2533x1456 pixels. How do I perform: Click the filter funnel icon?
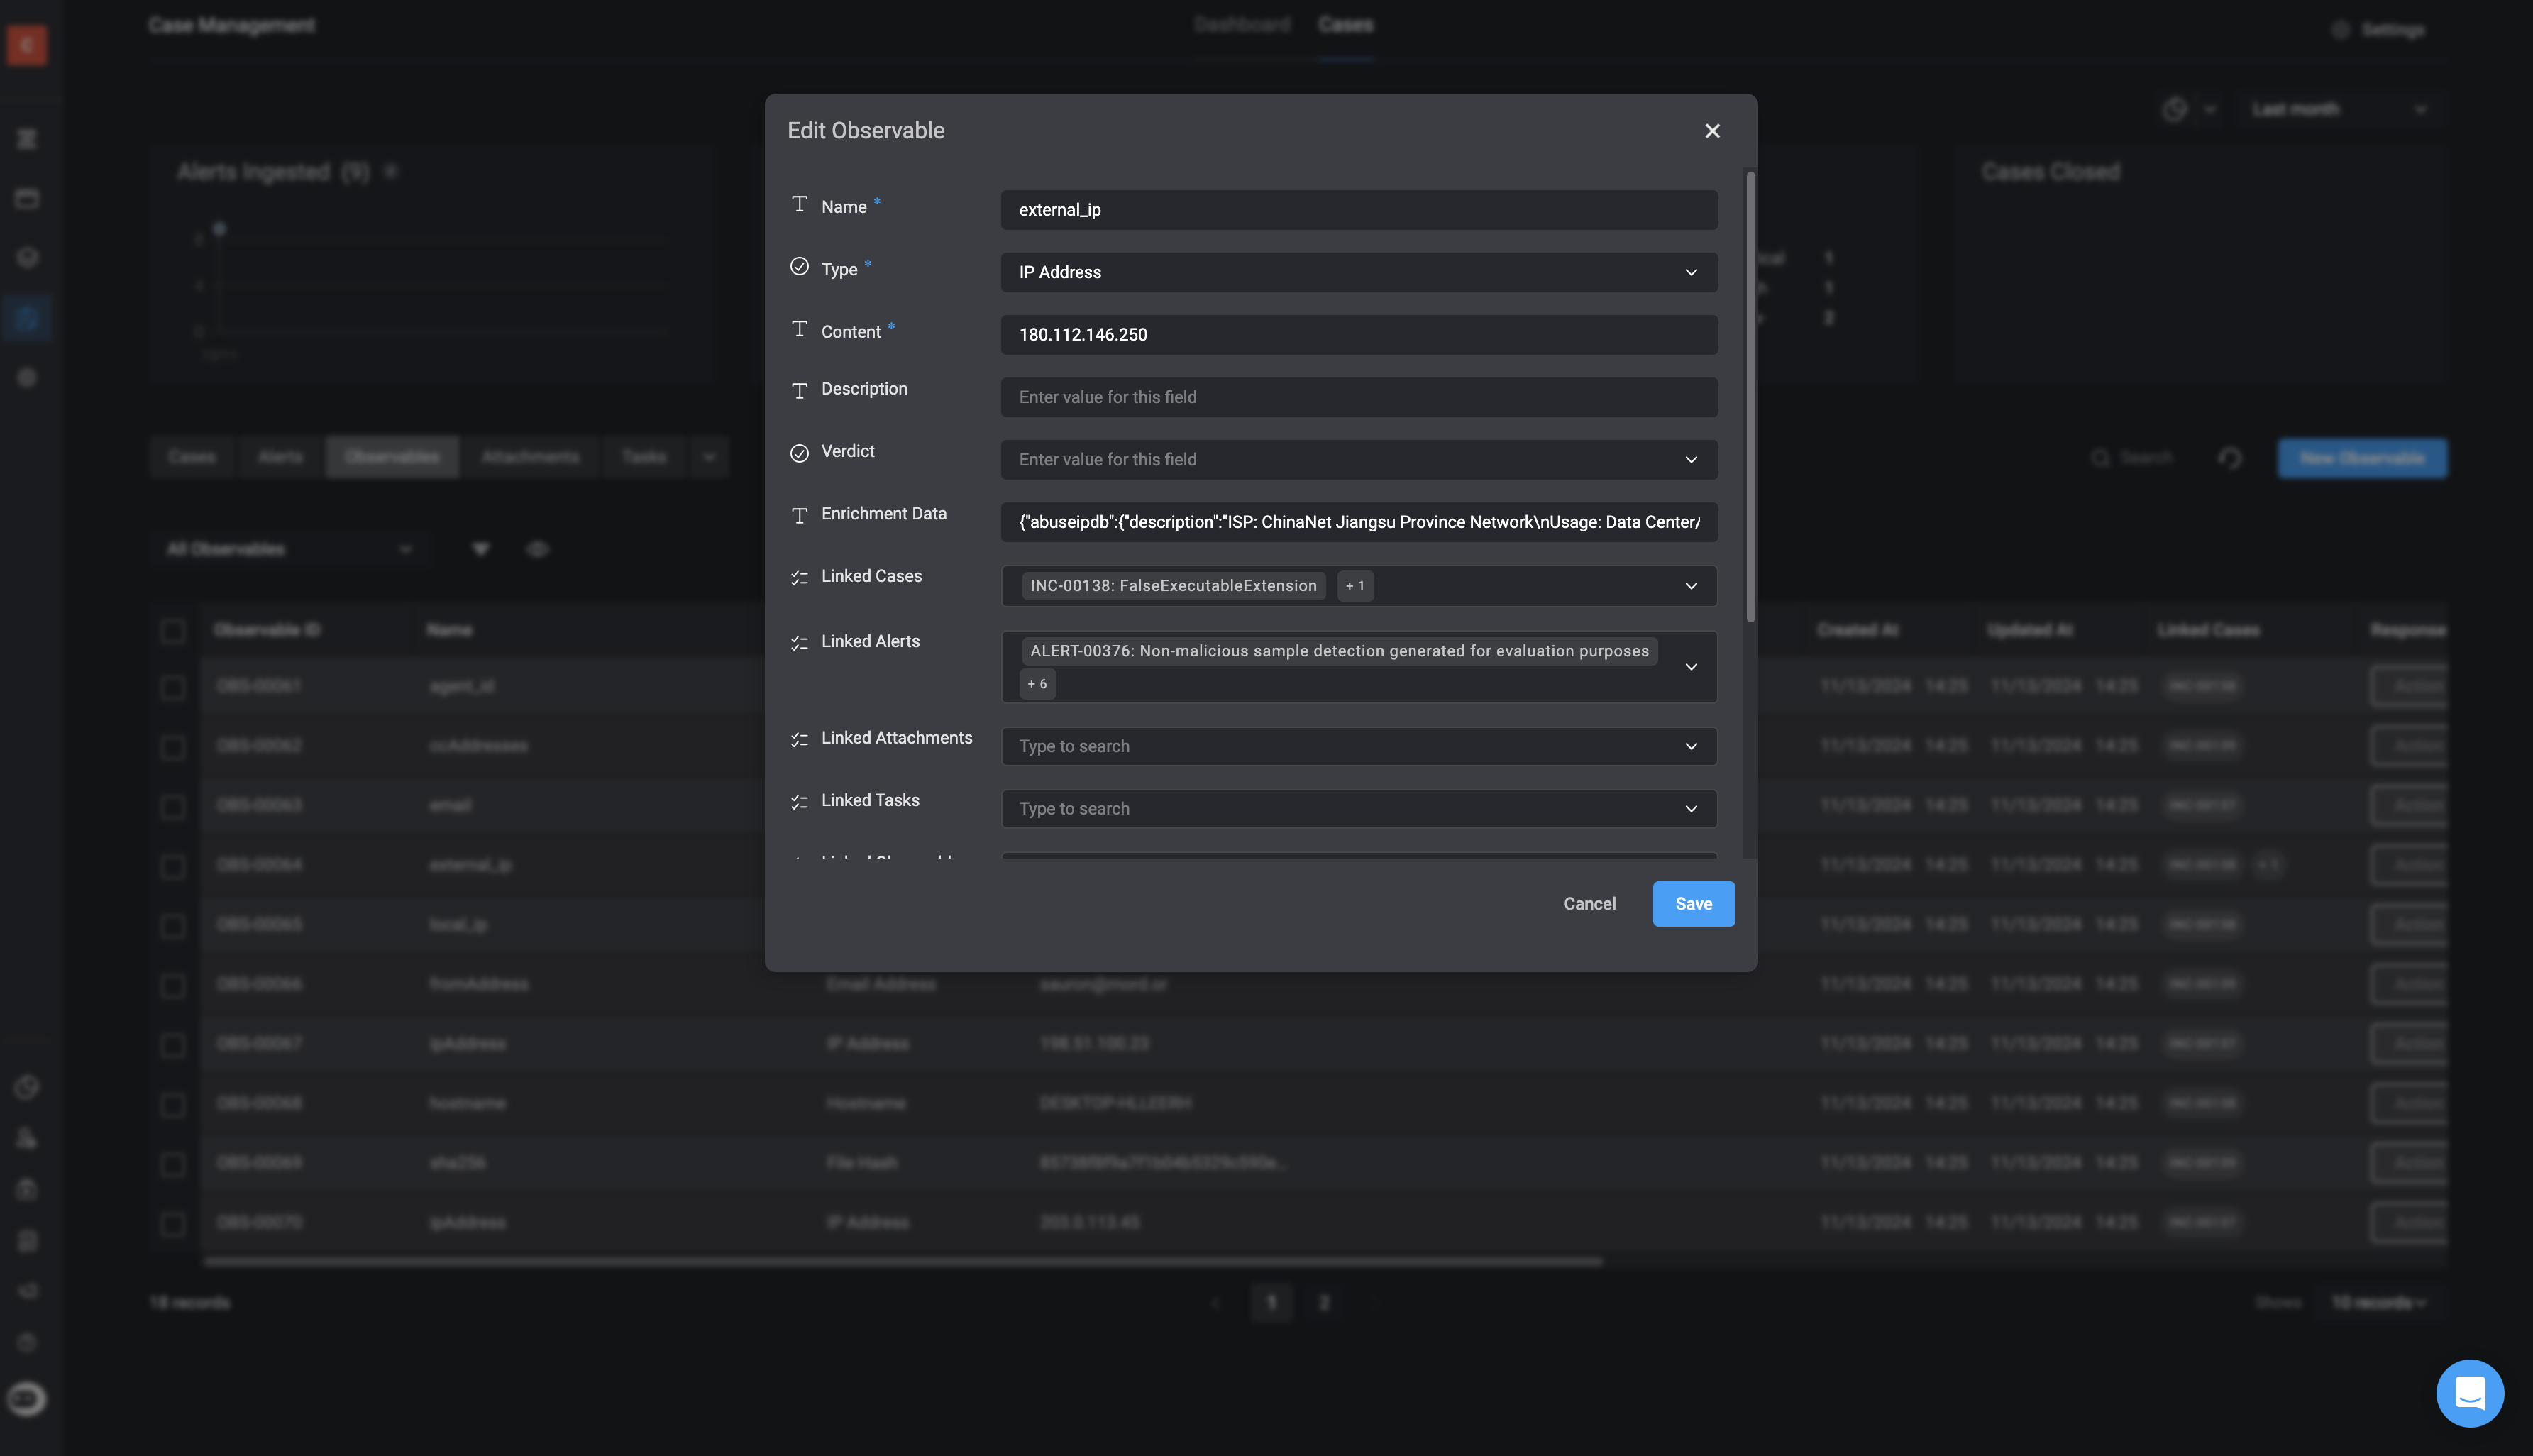tap(481, 549)
